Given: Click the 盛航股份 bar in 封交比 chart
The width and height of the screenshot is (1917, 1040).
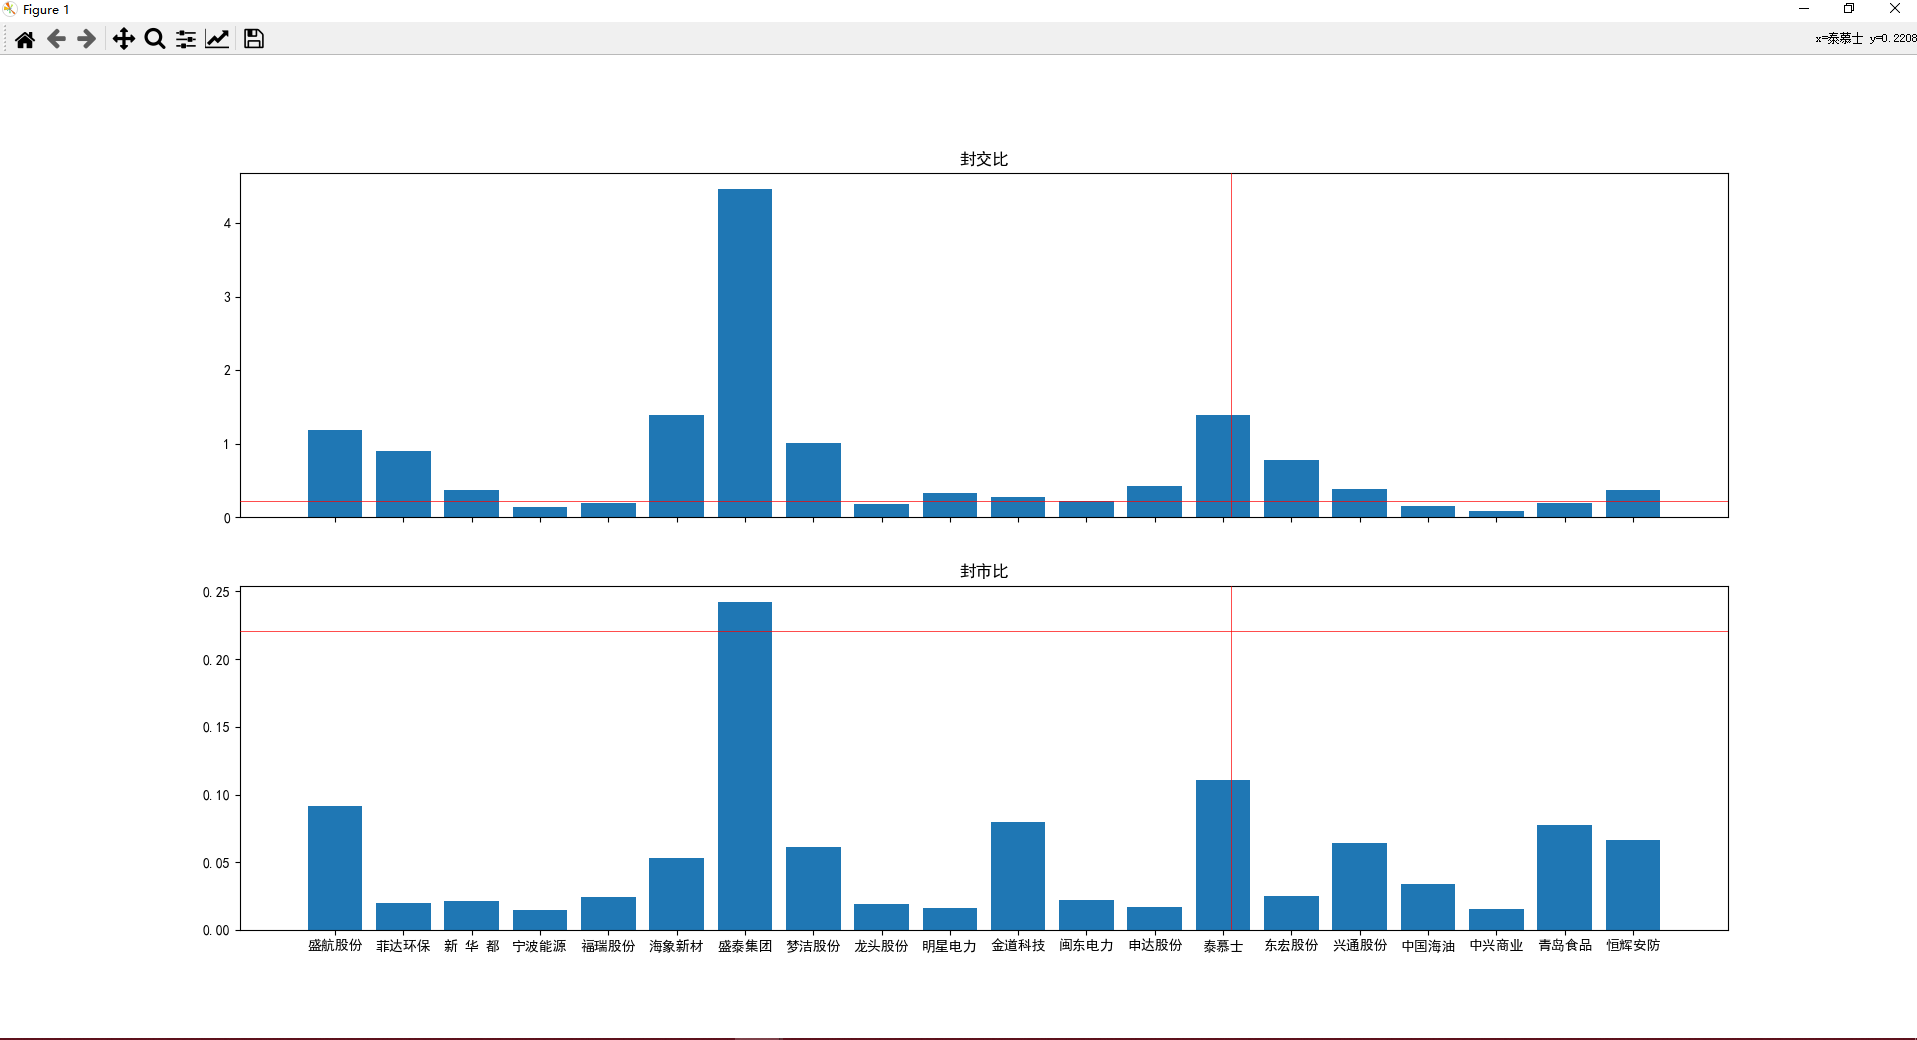Looking at the screenshot, I should pyautogui.click(x=335, y=474).
